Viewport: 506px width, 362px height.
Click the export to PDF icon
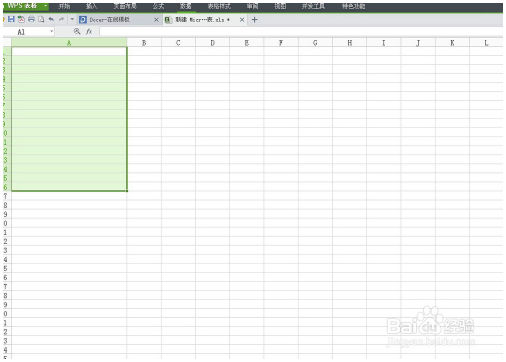[x=21, y=19]
